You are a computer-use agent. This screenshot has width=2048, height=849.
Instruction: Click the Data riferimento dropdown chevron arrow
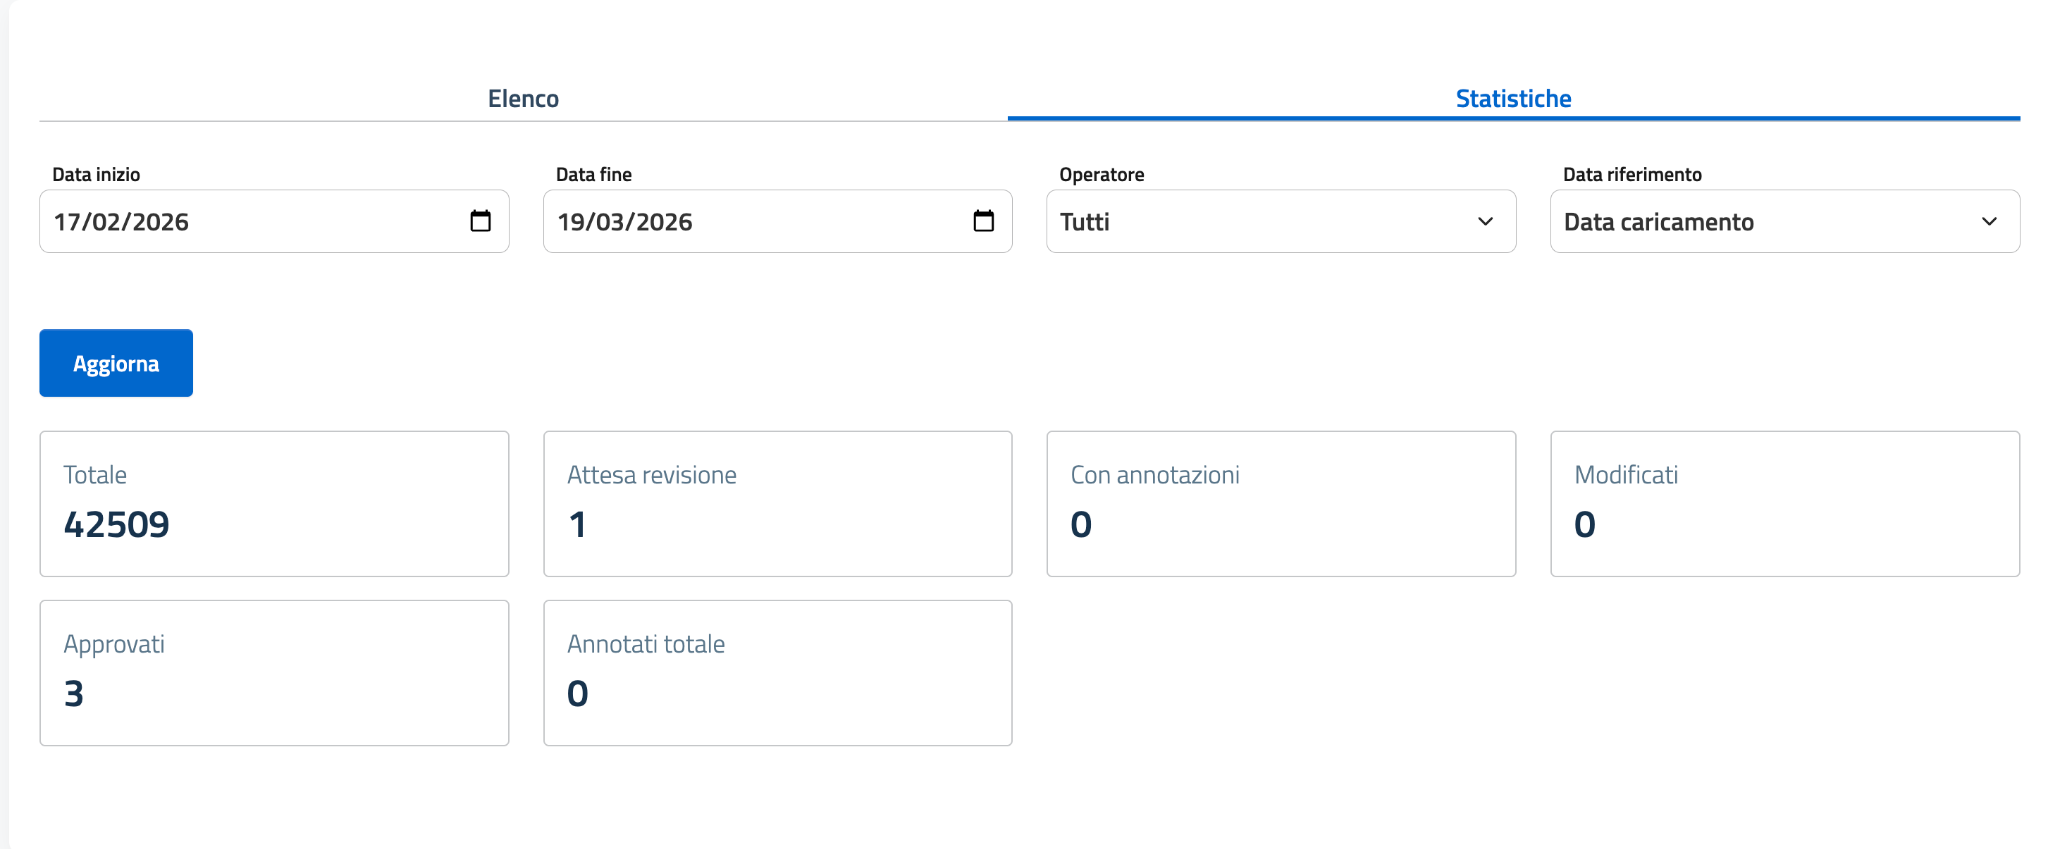pyautogui.click(x=1989, y=221)
